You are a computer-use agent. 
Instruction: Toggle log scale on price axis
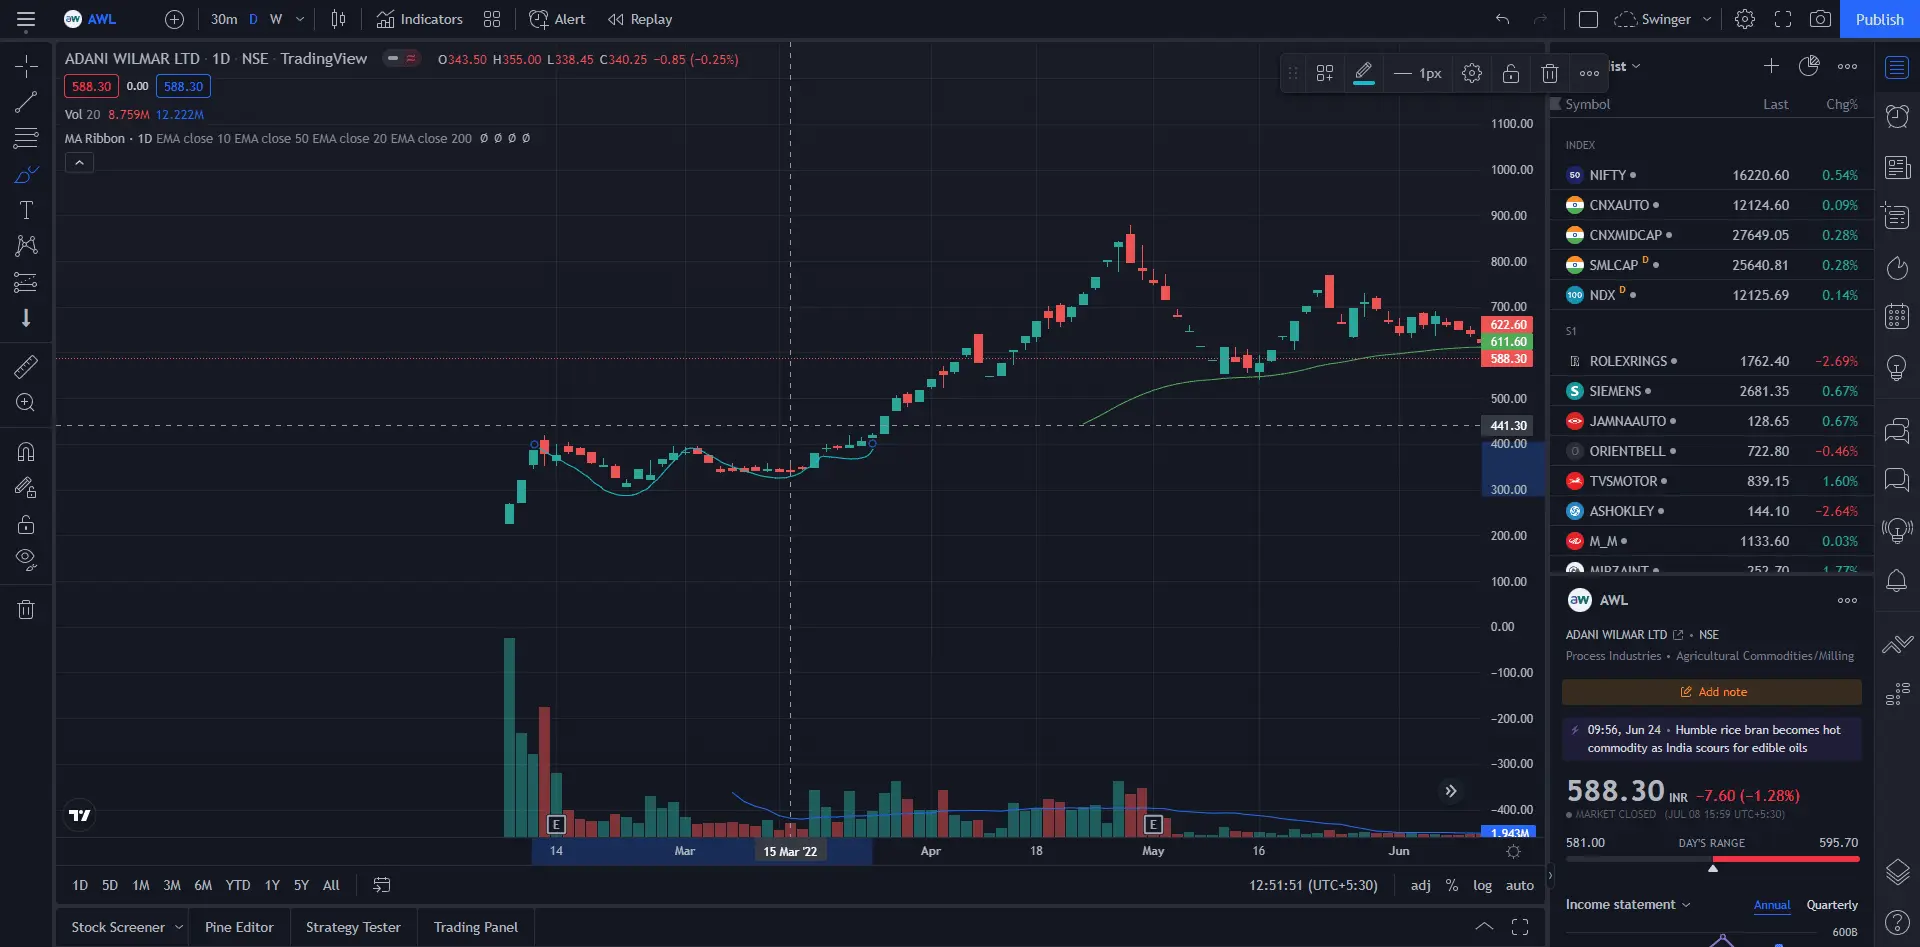click(1482, 885)
